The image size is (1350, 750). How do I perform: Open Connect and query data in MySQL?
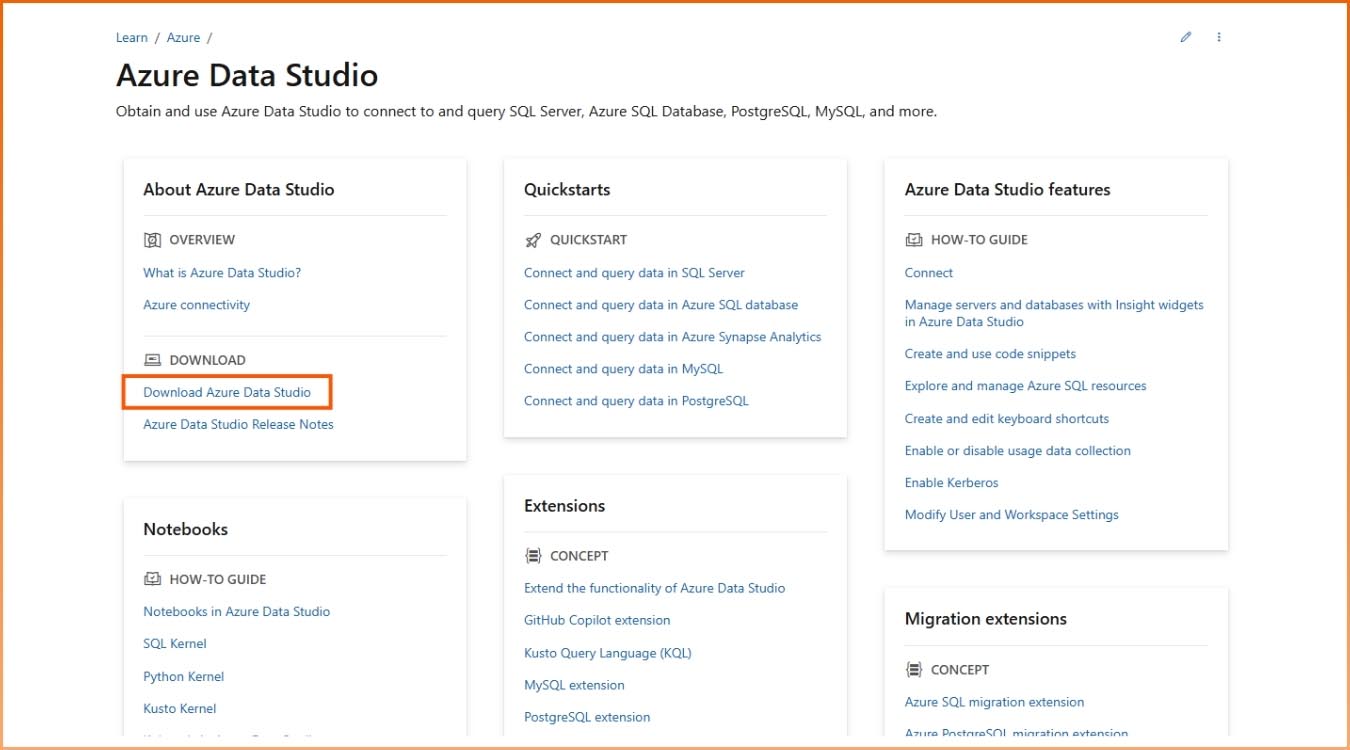623,369
